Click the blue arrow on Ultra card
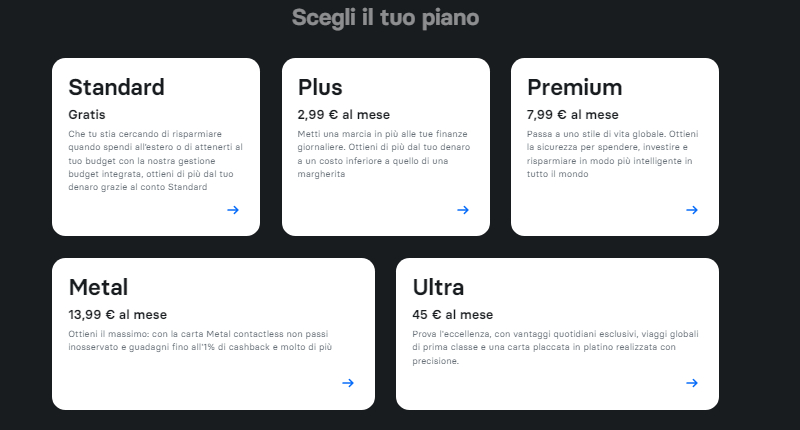 pos(692,383)
